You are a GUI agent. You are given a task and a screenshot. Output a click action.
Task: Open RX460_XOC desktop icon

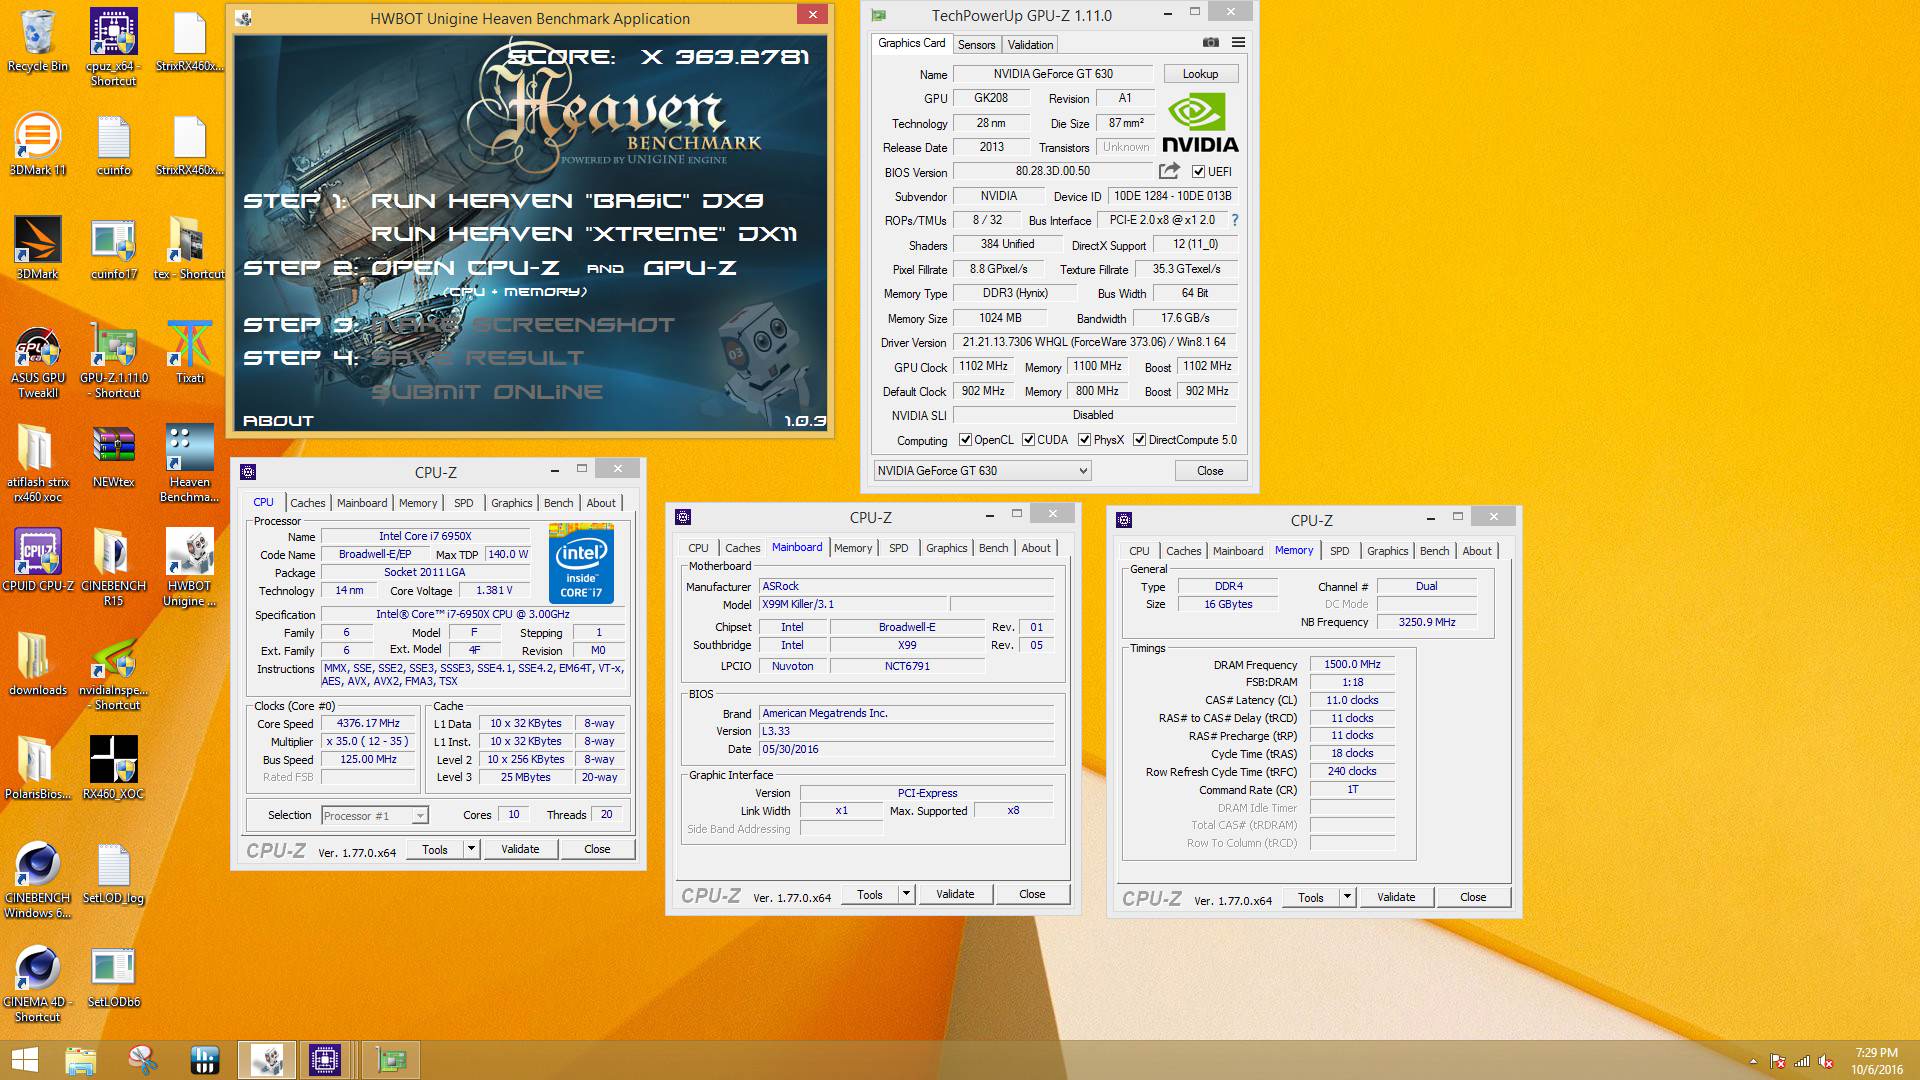tap(113, 767)
